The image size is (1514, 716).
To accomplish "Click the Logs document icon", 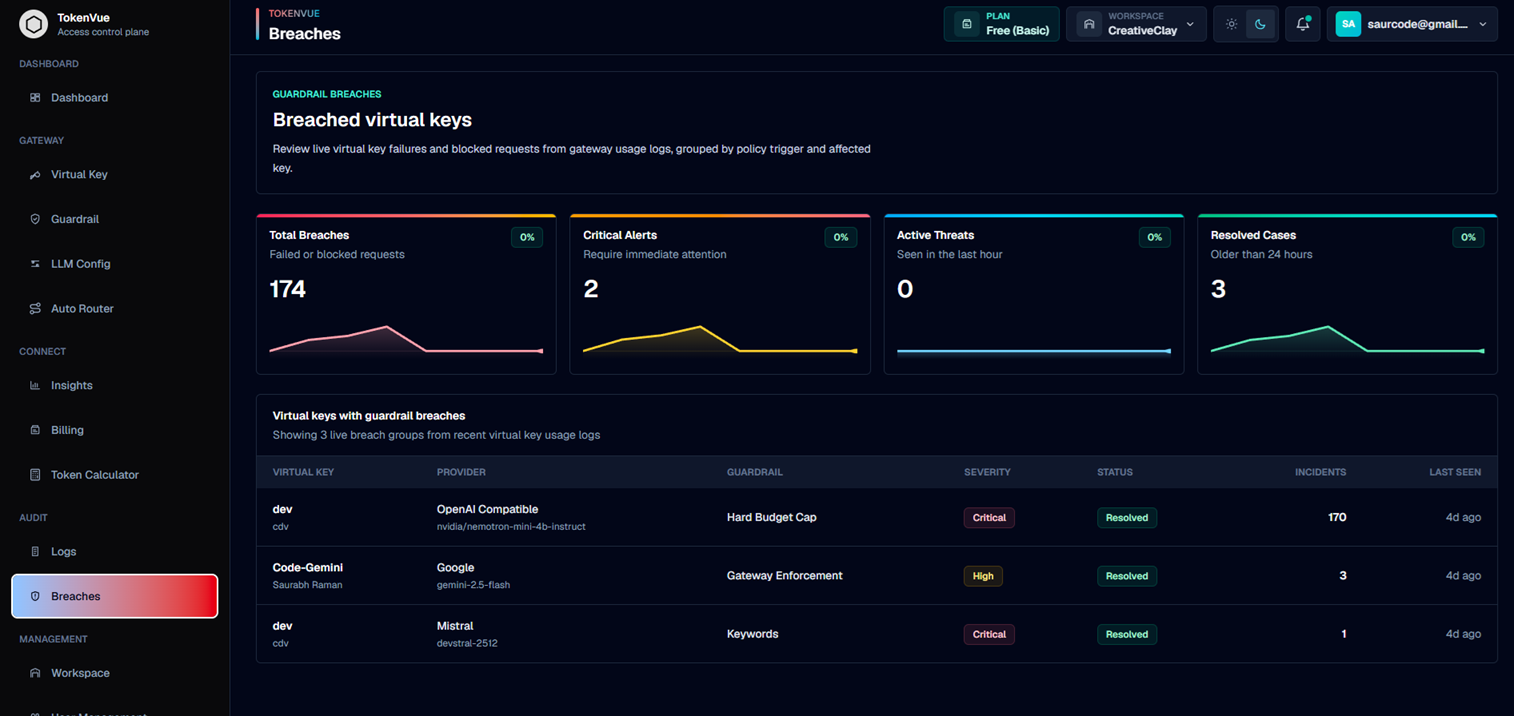I will [35, 552].
